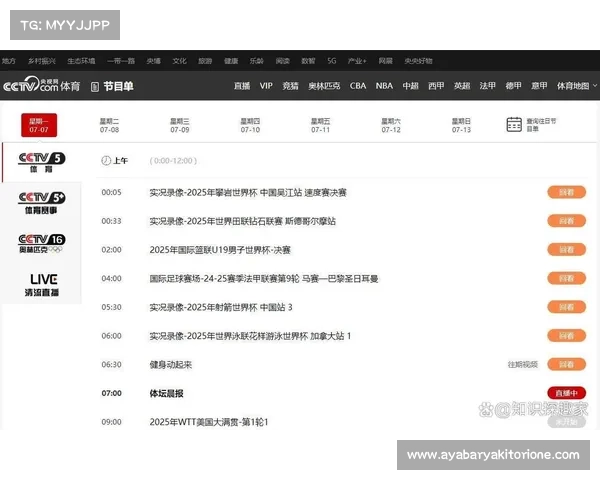Click program title 2025年WTT美国大满贯-第1轮1

209,422
